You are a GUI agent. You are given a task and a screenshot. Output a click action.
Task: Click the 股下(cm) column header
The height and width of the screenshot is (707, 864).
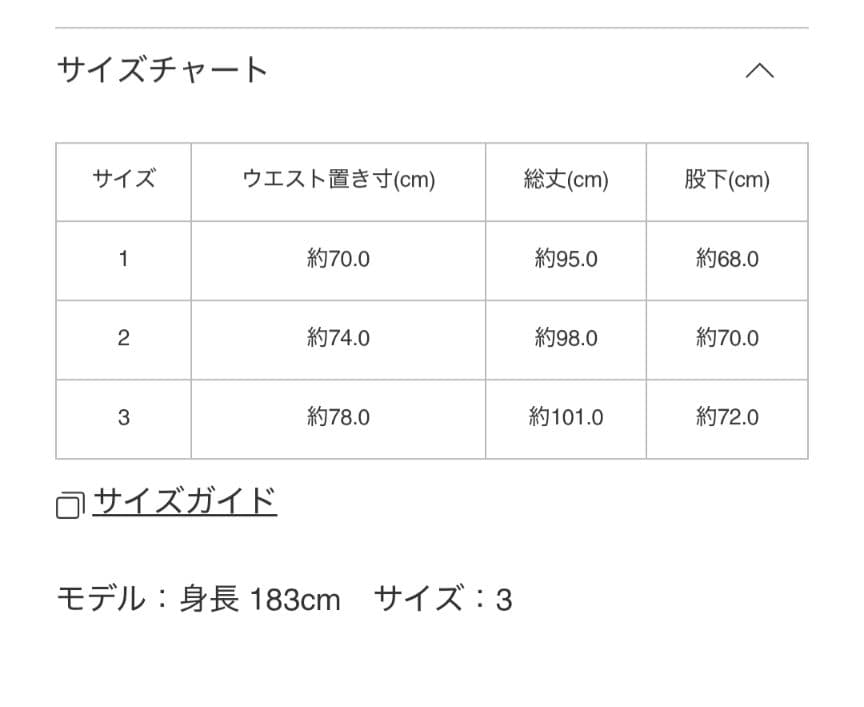coord(727,181)
